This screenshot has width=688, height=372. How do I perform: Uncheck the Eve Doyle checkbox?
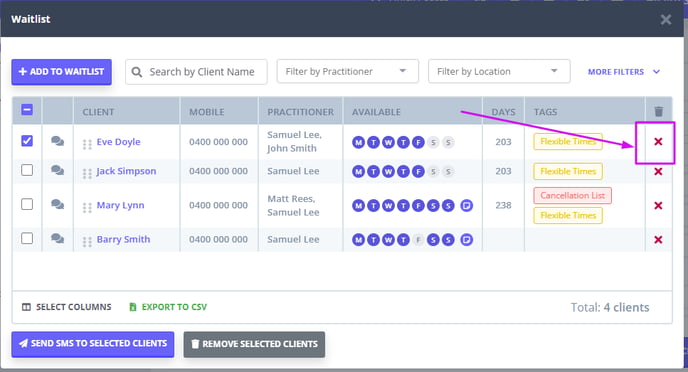27,141
